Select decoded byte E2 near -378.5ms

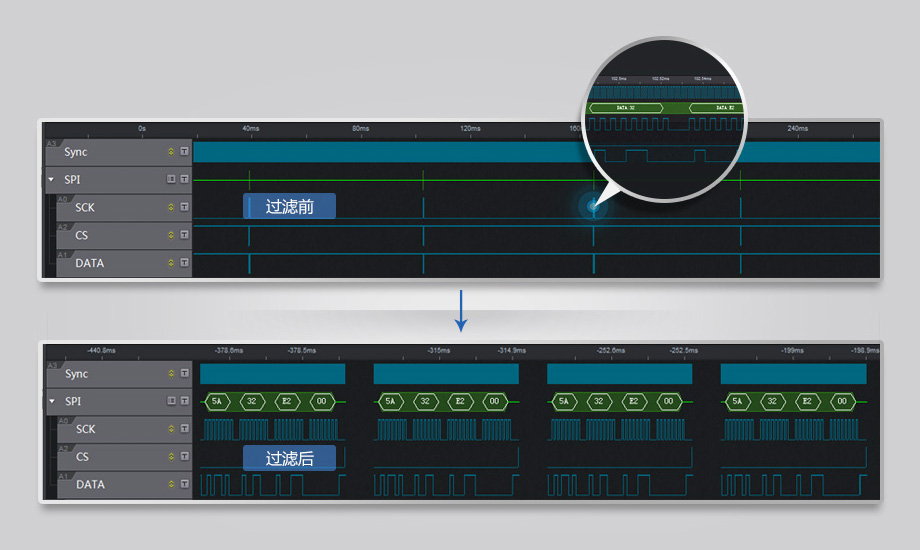[287, 401]
